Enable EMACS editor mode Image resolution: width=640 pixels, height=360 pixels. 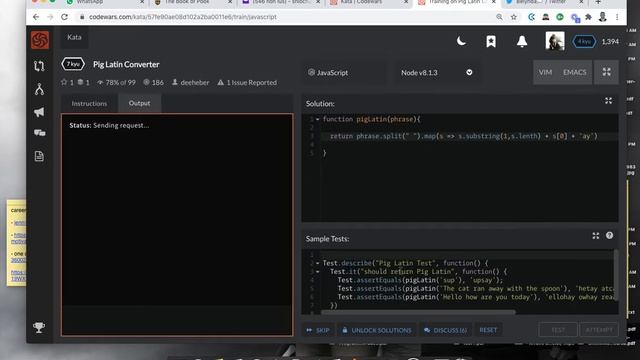tap(574, 72)
